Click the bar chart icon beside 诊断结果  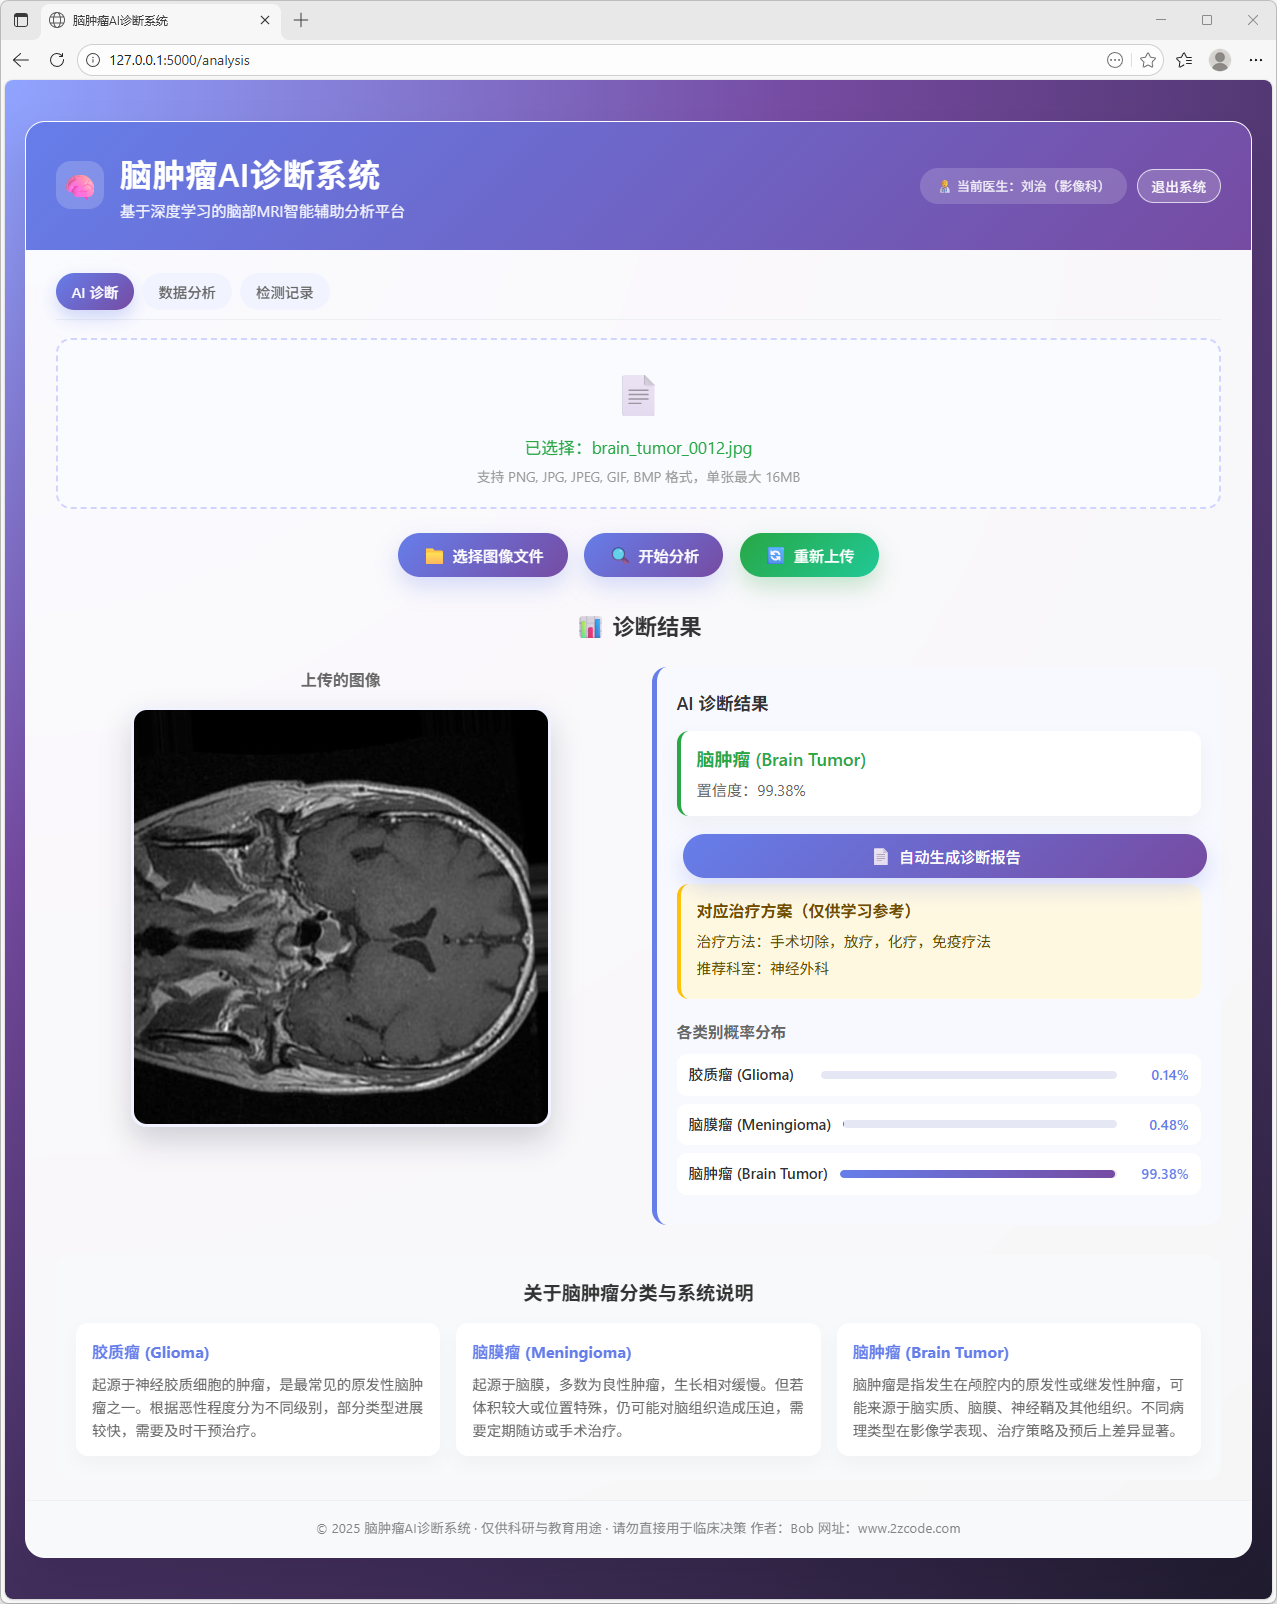point(590,627)
